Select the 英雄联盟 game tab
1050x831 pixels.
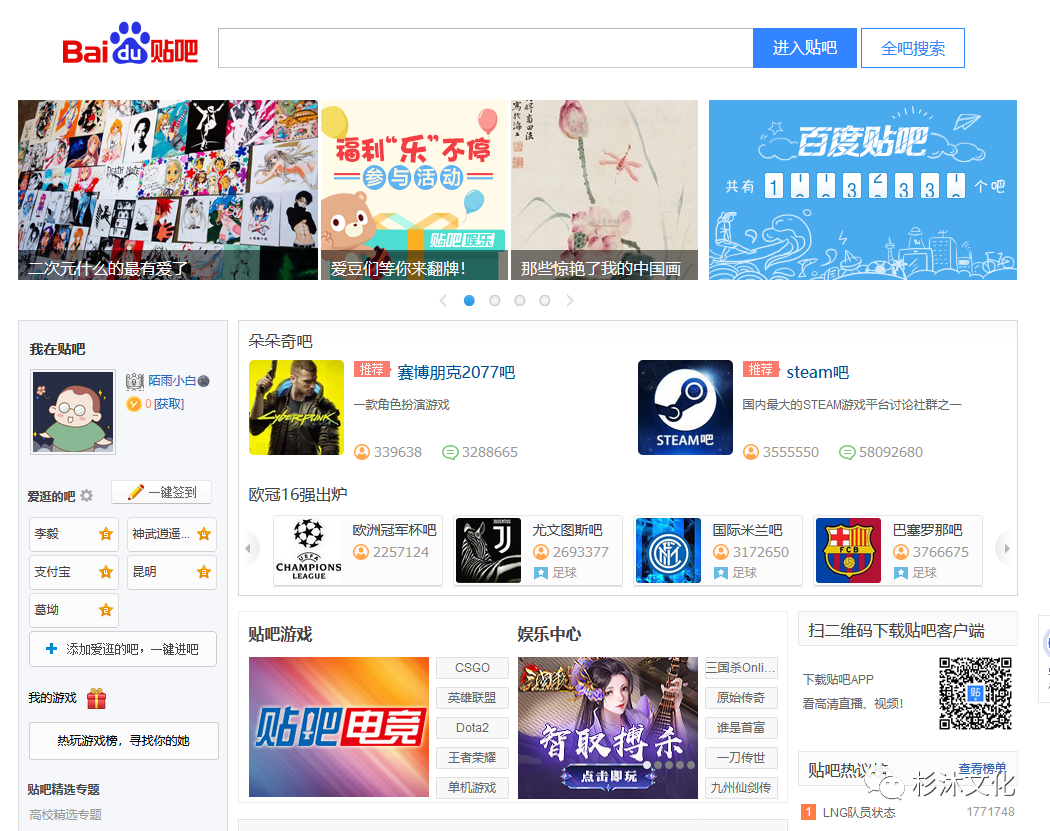point(472,698)
